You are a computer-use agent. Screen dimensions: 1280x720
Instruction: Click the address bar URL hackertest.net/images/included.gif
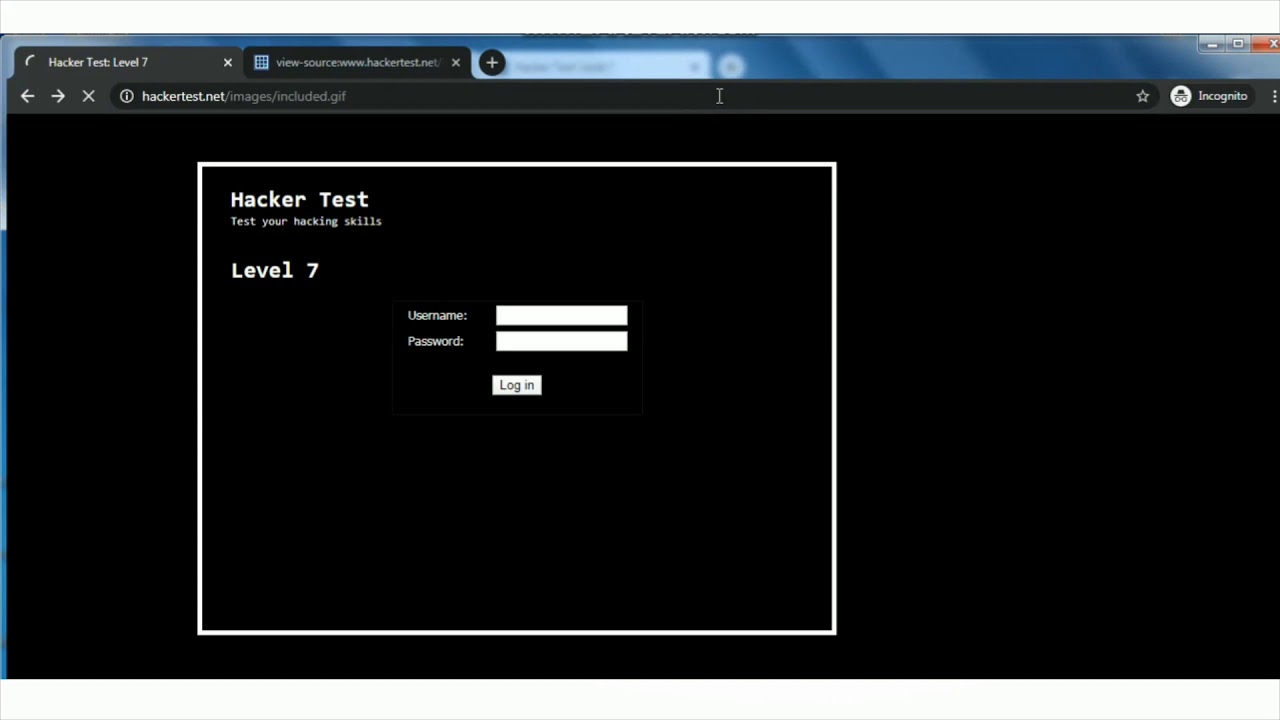[244, 96]
